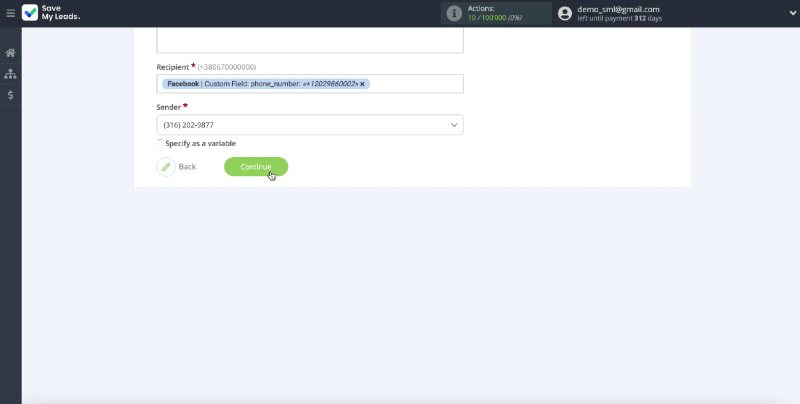Open the connections sitemap sidebar icon

pyautogui.click(x=10, y=74)
